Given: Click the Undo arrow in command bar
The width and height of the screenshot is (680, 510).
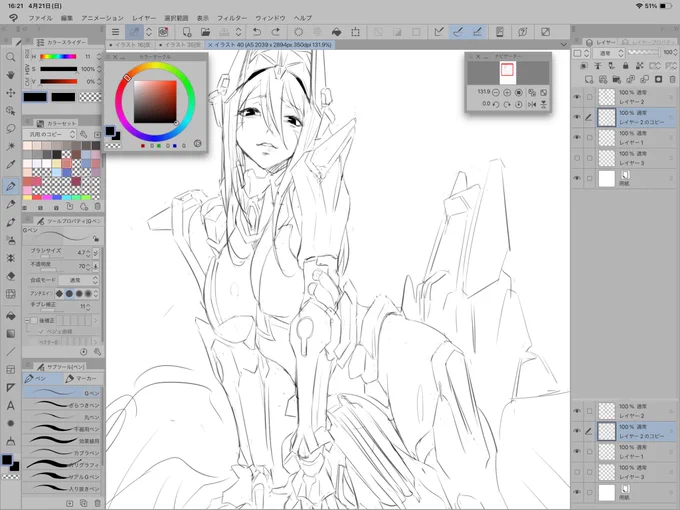Looking at the screenshot, I should [257, 32].
